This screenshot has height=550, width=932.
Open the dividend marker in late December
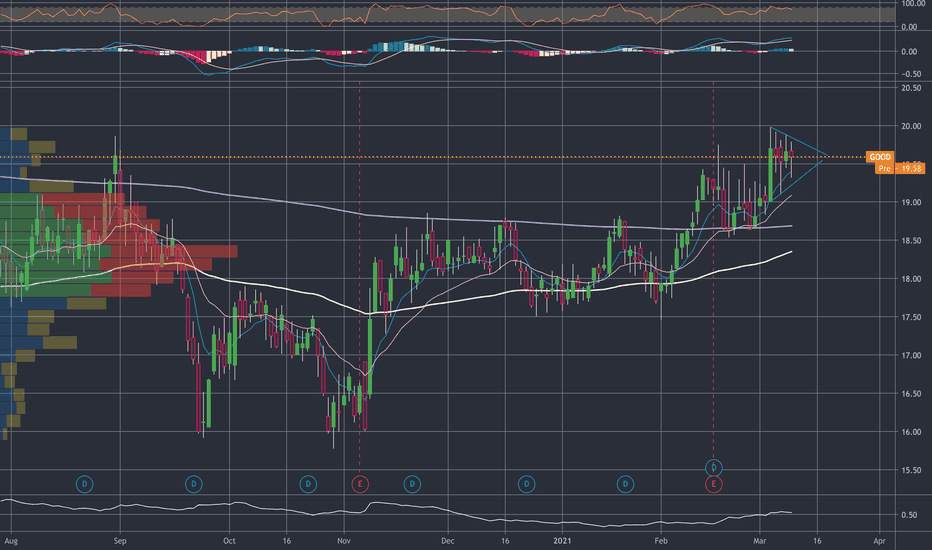[526, 484]
